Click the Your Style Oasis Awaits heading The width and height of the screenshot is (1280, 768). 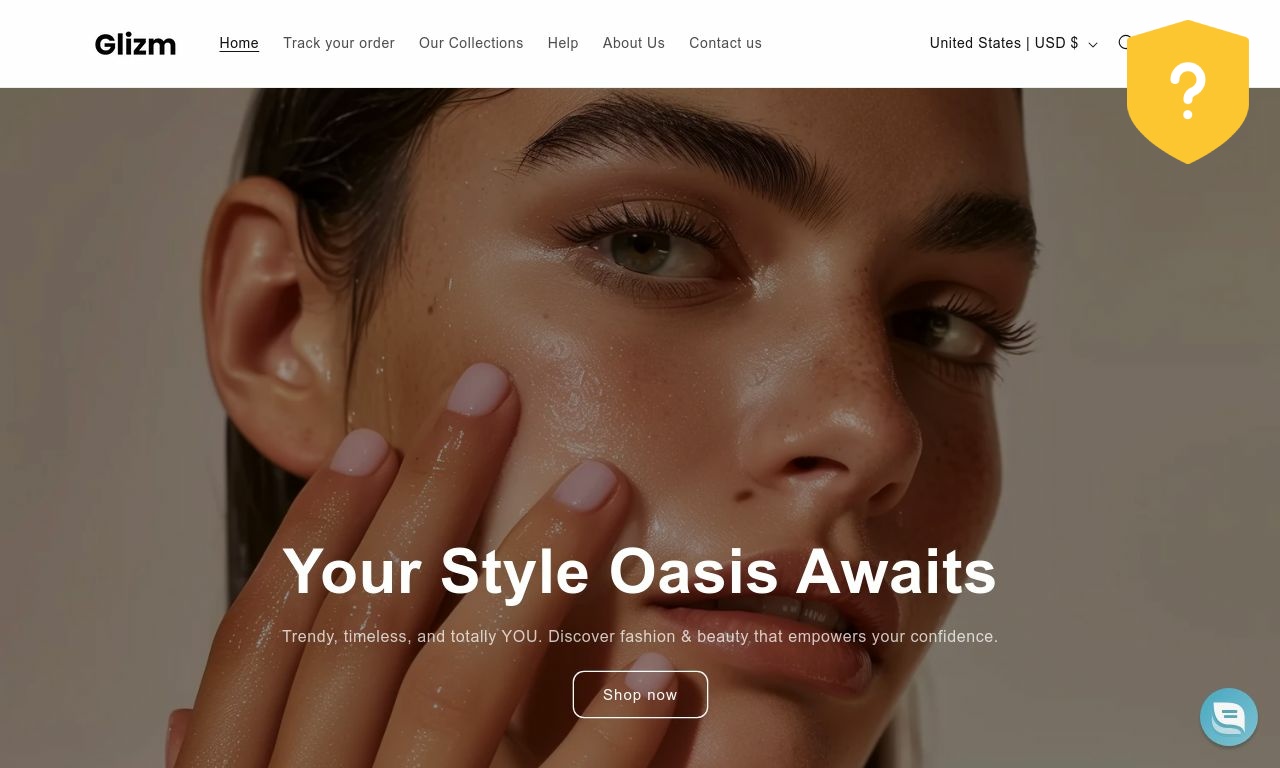tap(640, 571)
